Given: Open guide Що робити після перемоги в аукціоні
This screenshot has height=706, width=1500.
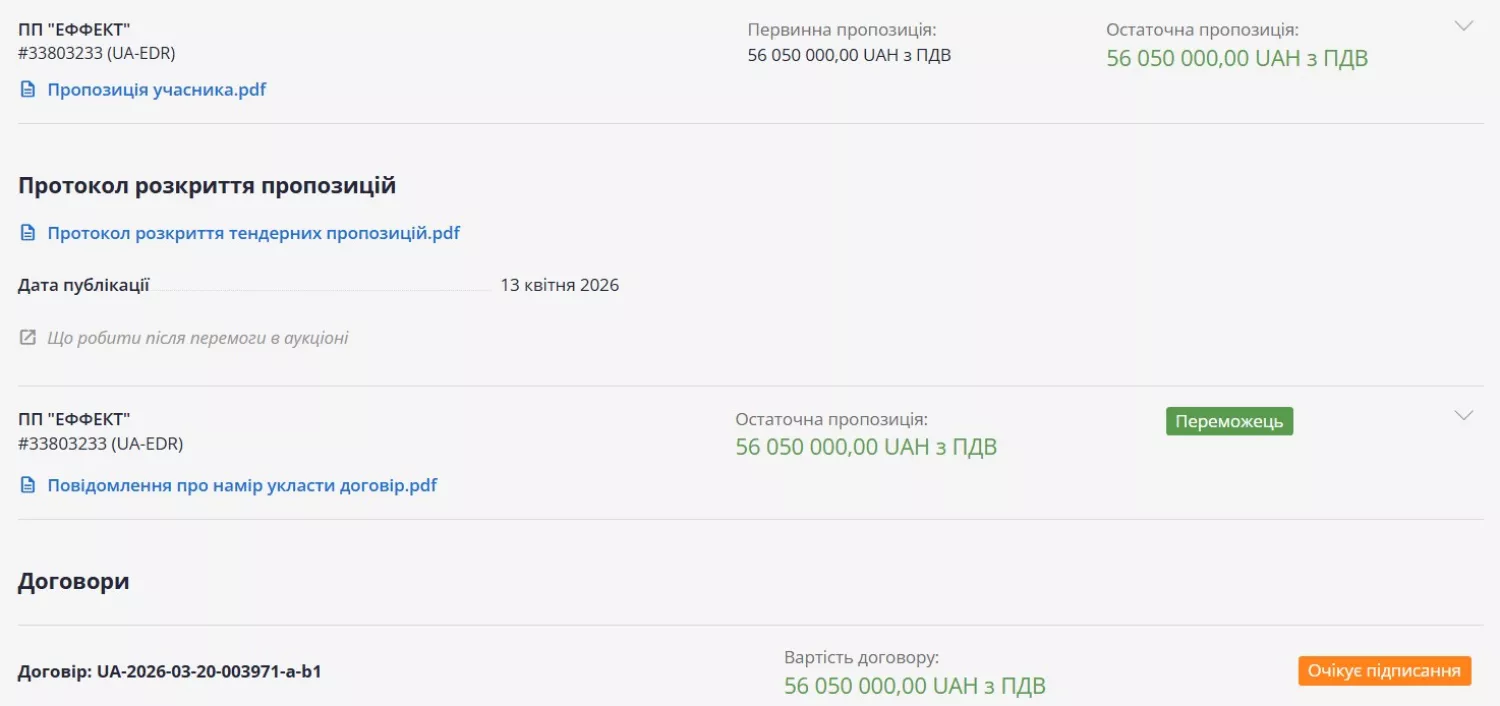Looking at the screenshot, I should [x=195, y=337].
